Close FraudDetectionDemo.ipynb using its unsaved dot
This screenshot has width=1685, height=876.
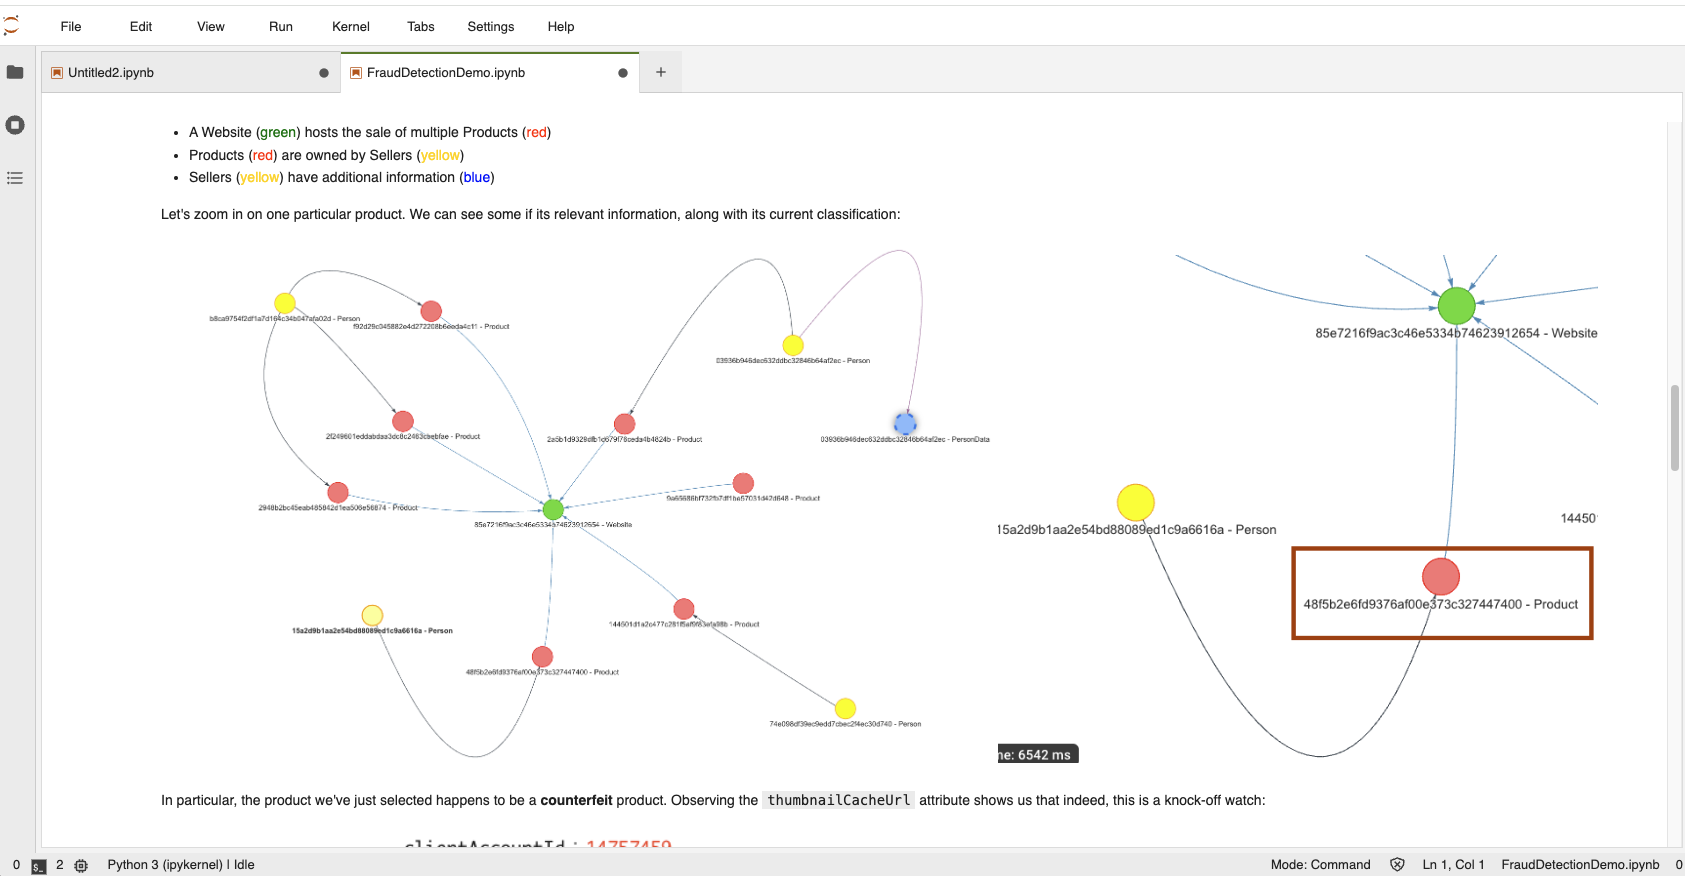tap(623, 73)
